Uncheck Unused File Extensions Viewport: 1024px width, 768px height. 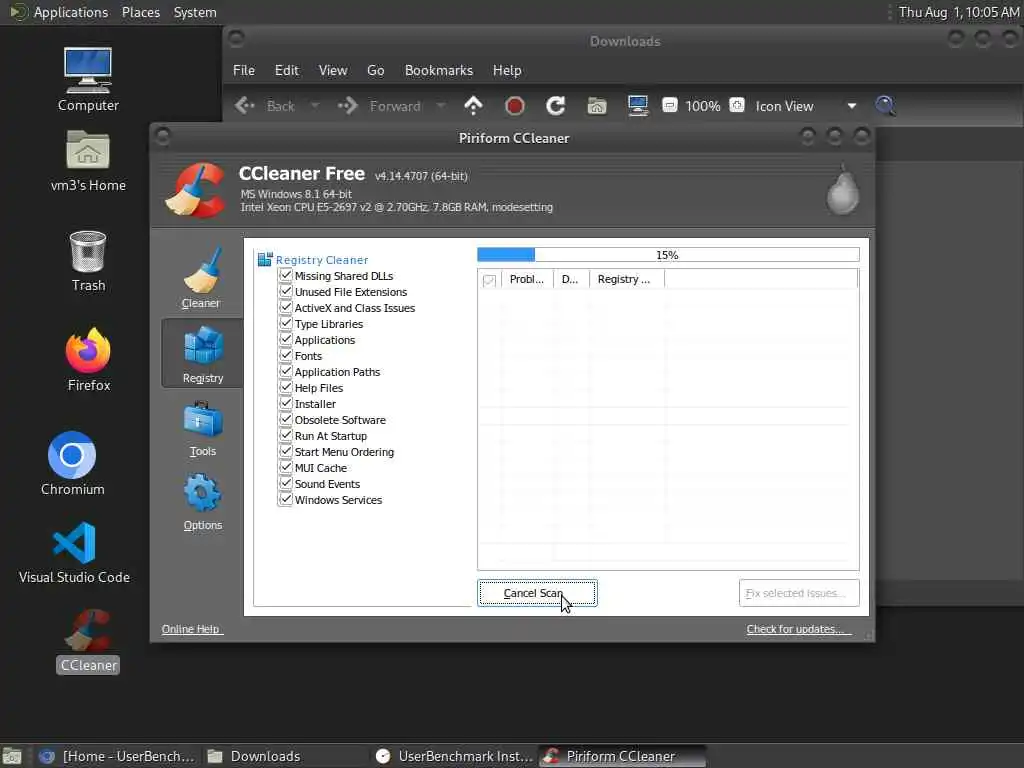click(x=285, y=291)
